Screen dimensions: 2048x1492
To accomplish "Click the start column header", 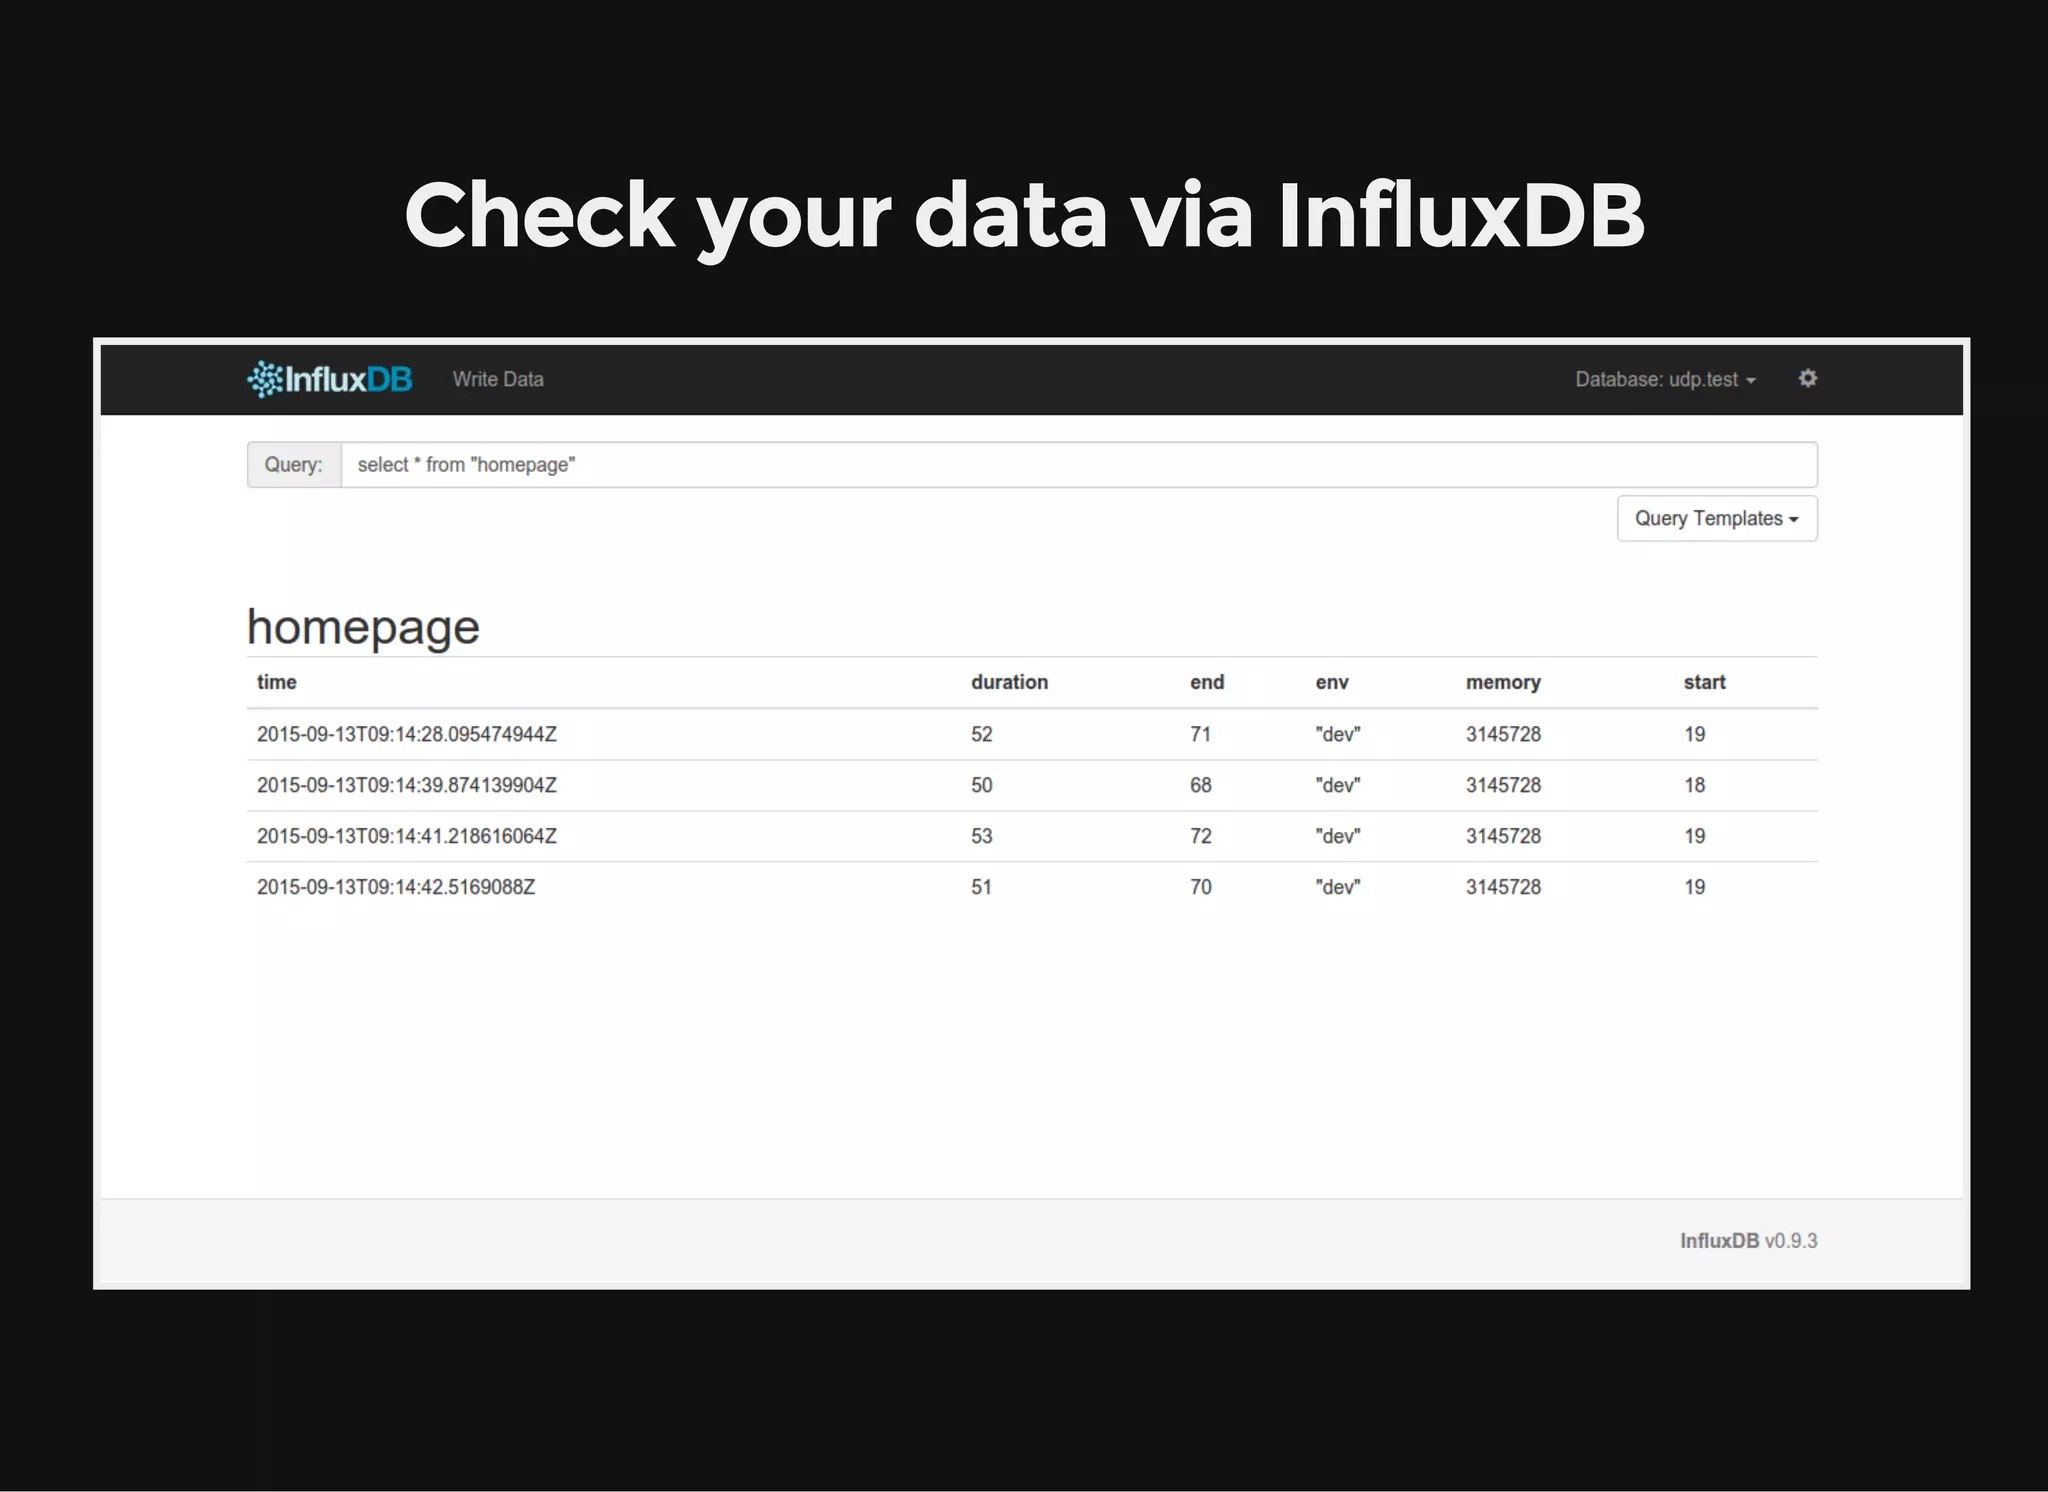I will click(x=1704, y=682).
